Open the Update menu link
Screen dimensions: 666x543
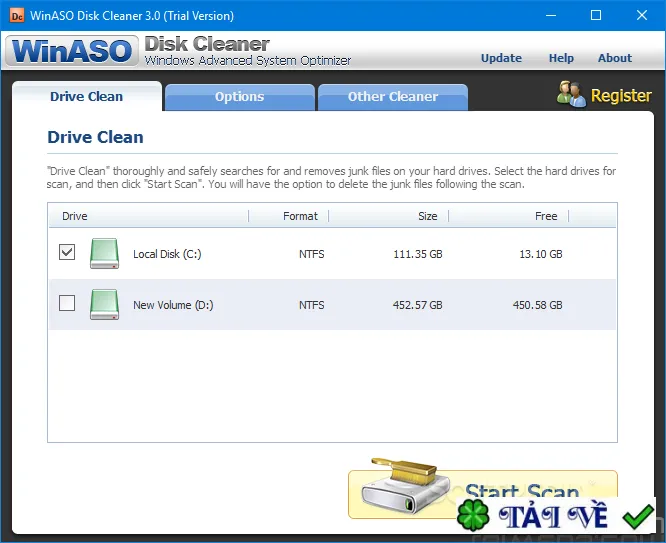pyautogui.click(x=501, y=58)
